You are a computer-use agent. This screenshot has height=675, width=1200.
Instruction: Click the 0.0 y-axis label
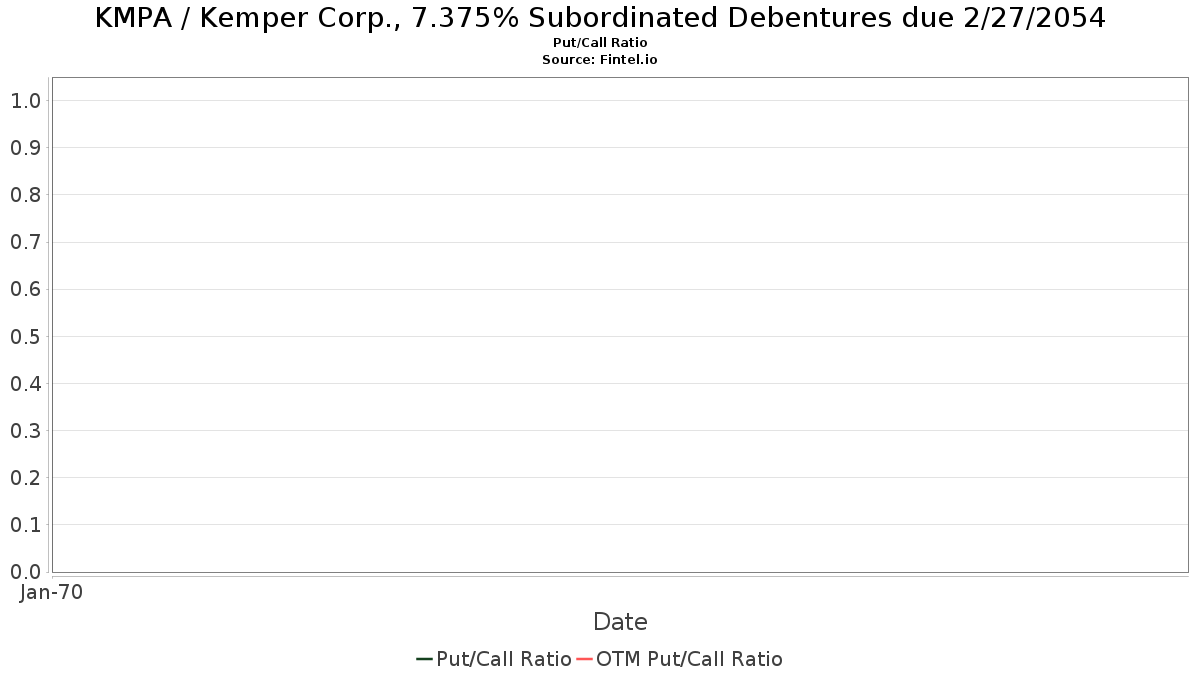[x=25, y=572]
